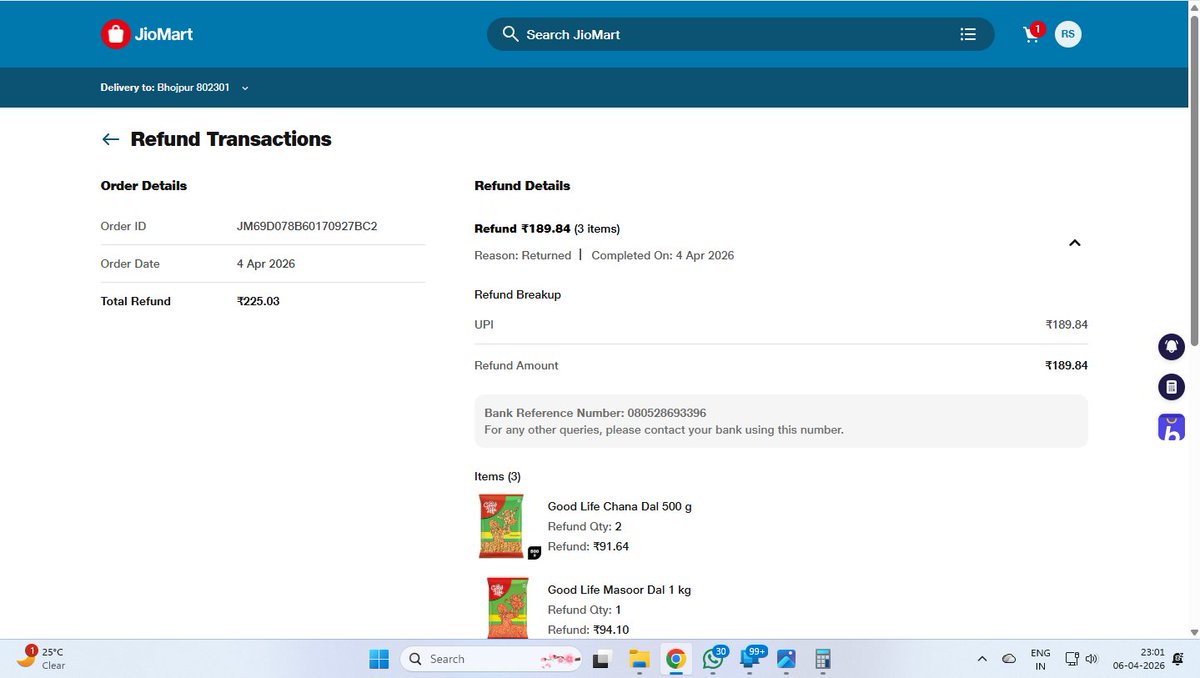1200x678 pixels.
Task: Open the shopping cart icon
Action: tap(1030, 33)
